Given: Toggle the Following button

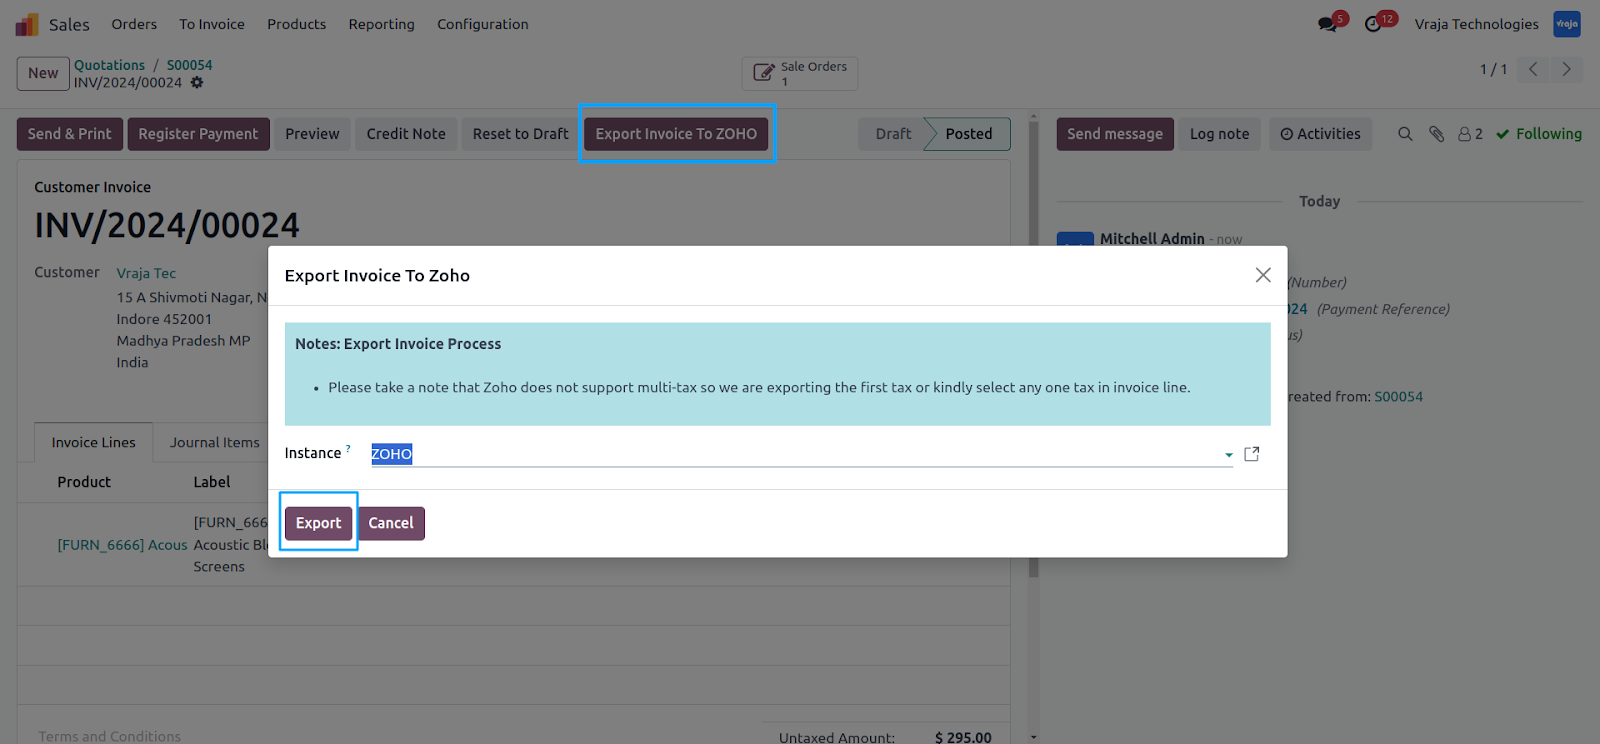Looking at the screenshot, I should [x=1539, y=134].
